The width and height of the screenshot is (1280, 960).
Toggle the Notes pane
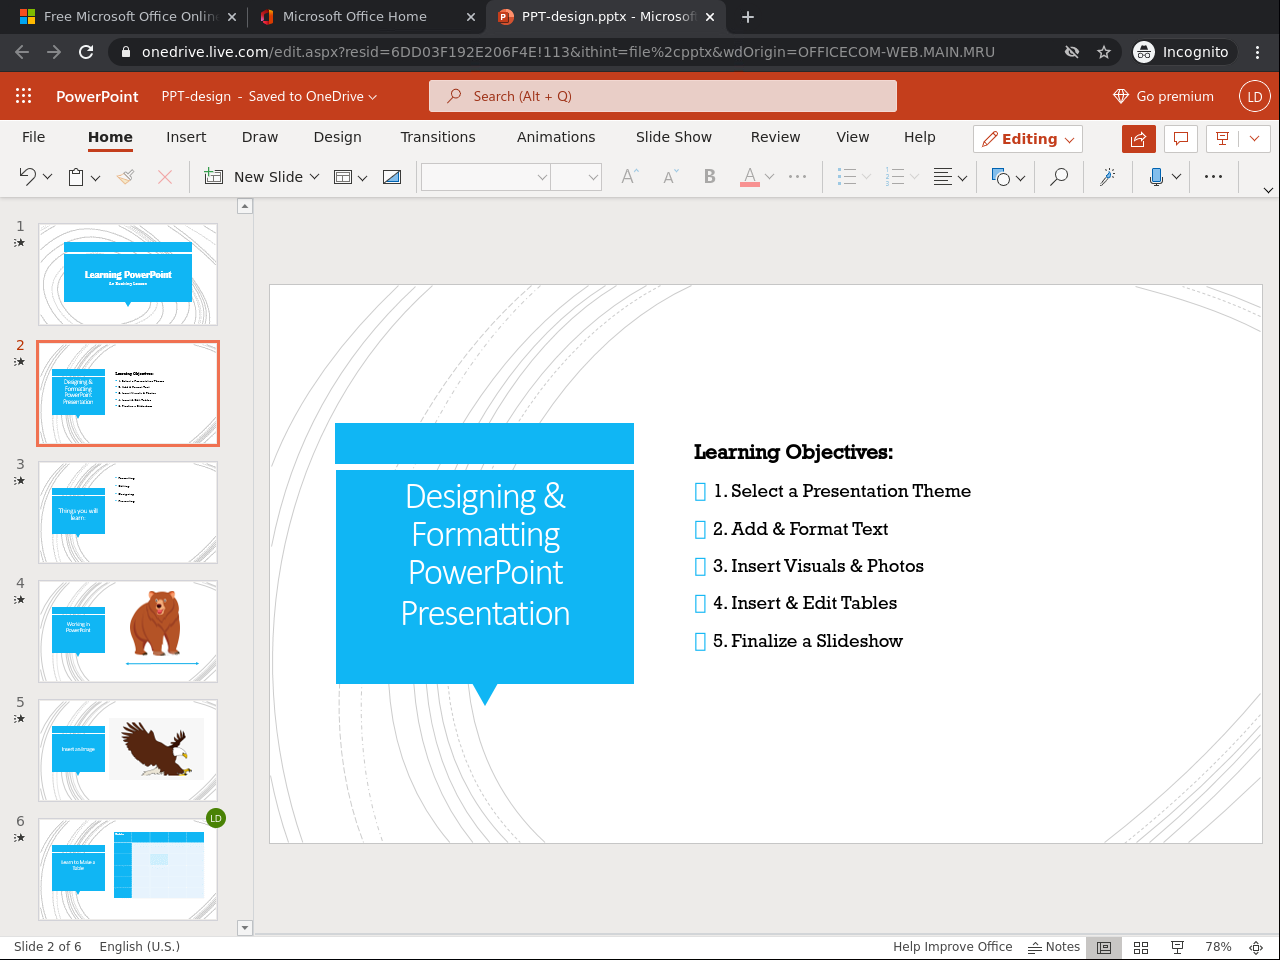(x=1054, y=947)
